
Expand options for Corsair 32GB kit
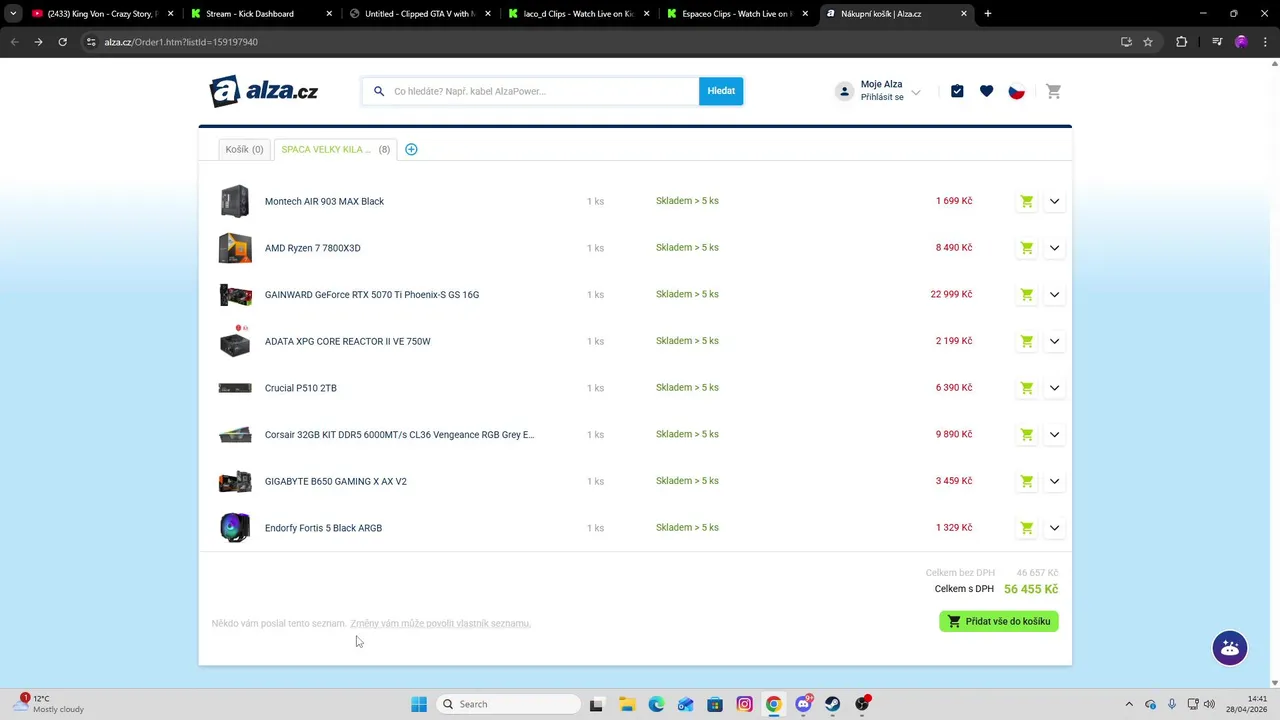click(1054, 435)
